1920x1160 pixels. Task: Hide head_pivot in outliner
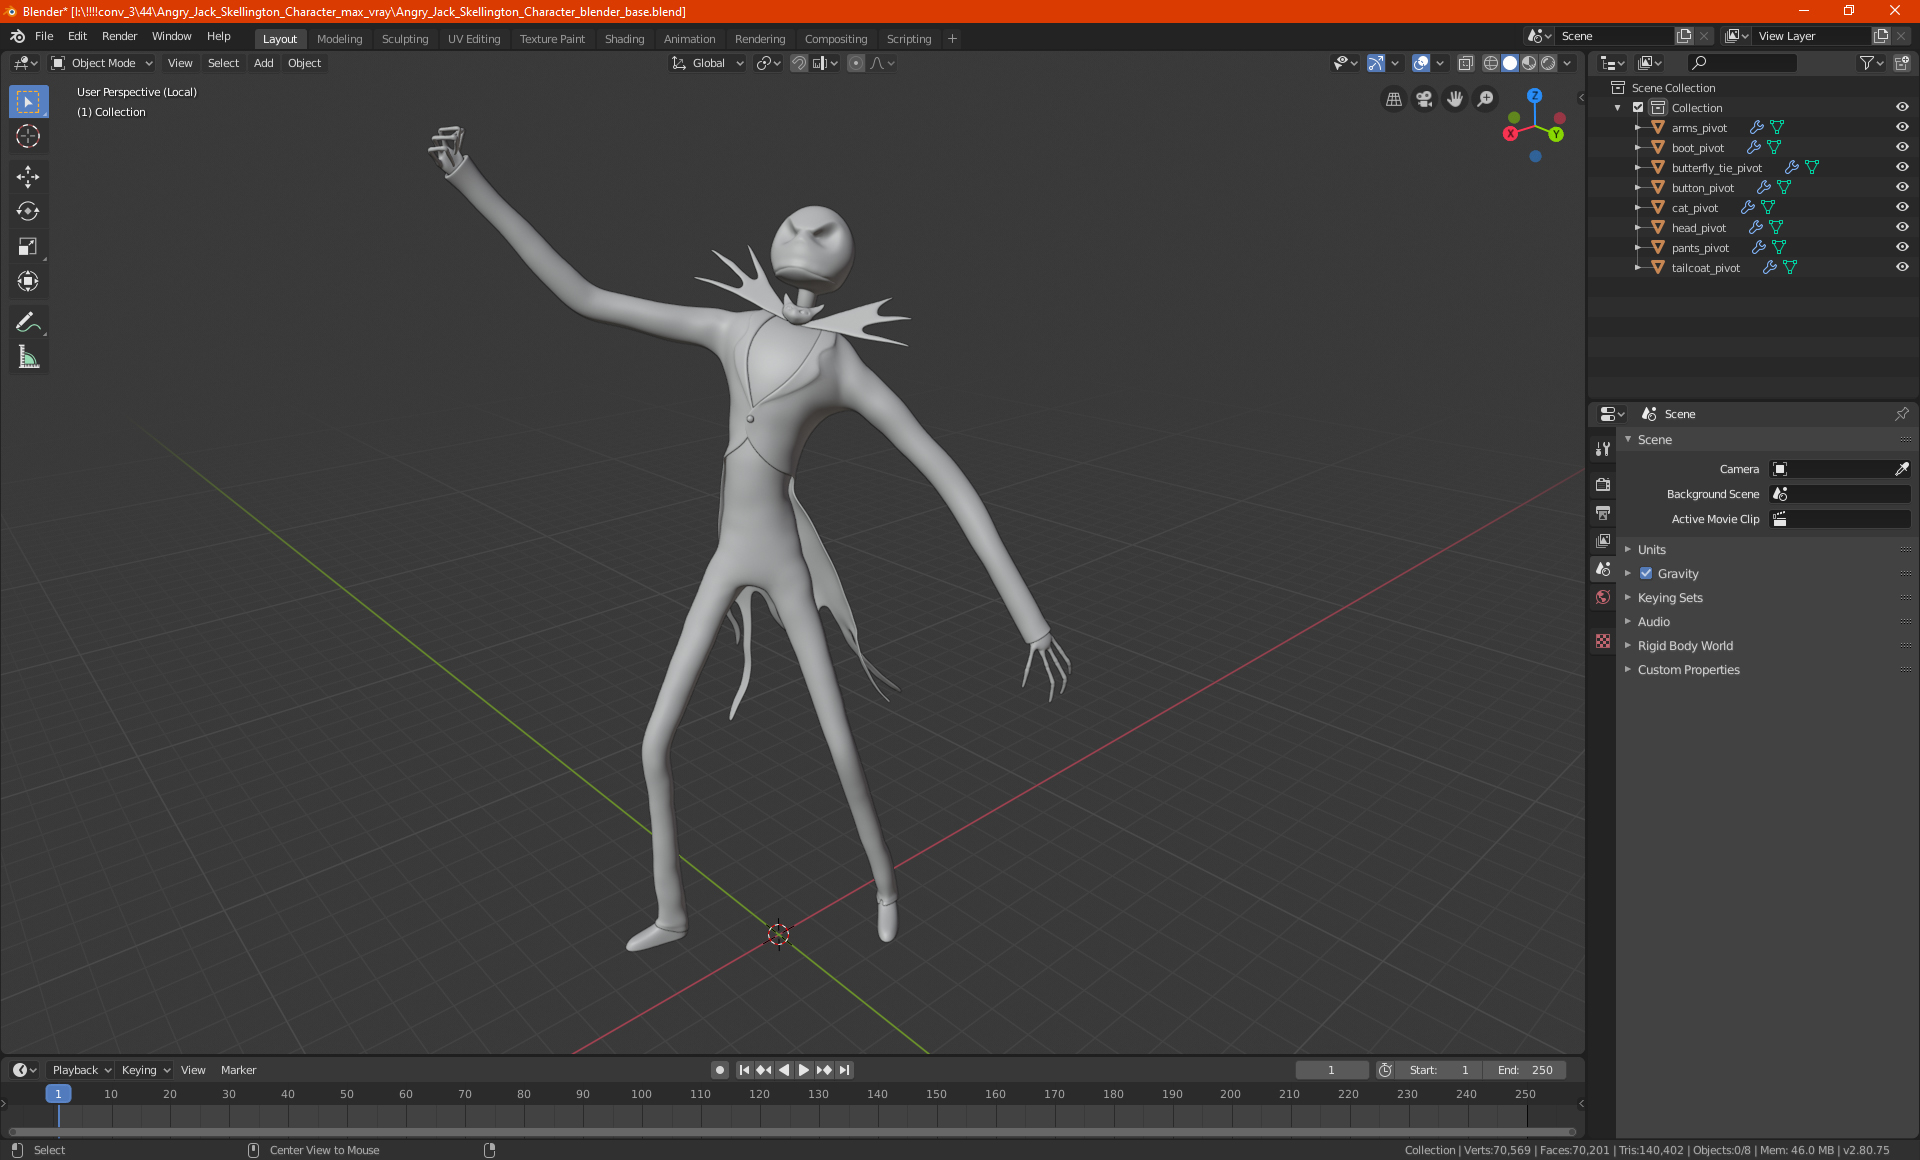pos(1902,227)
